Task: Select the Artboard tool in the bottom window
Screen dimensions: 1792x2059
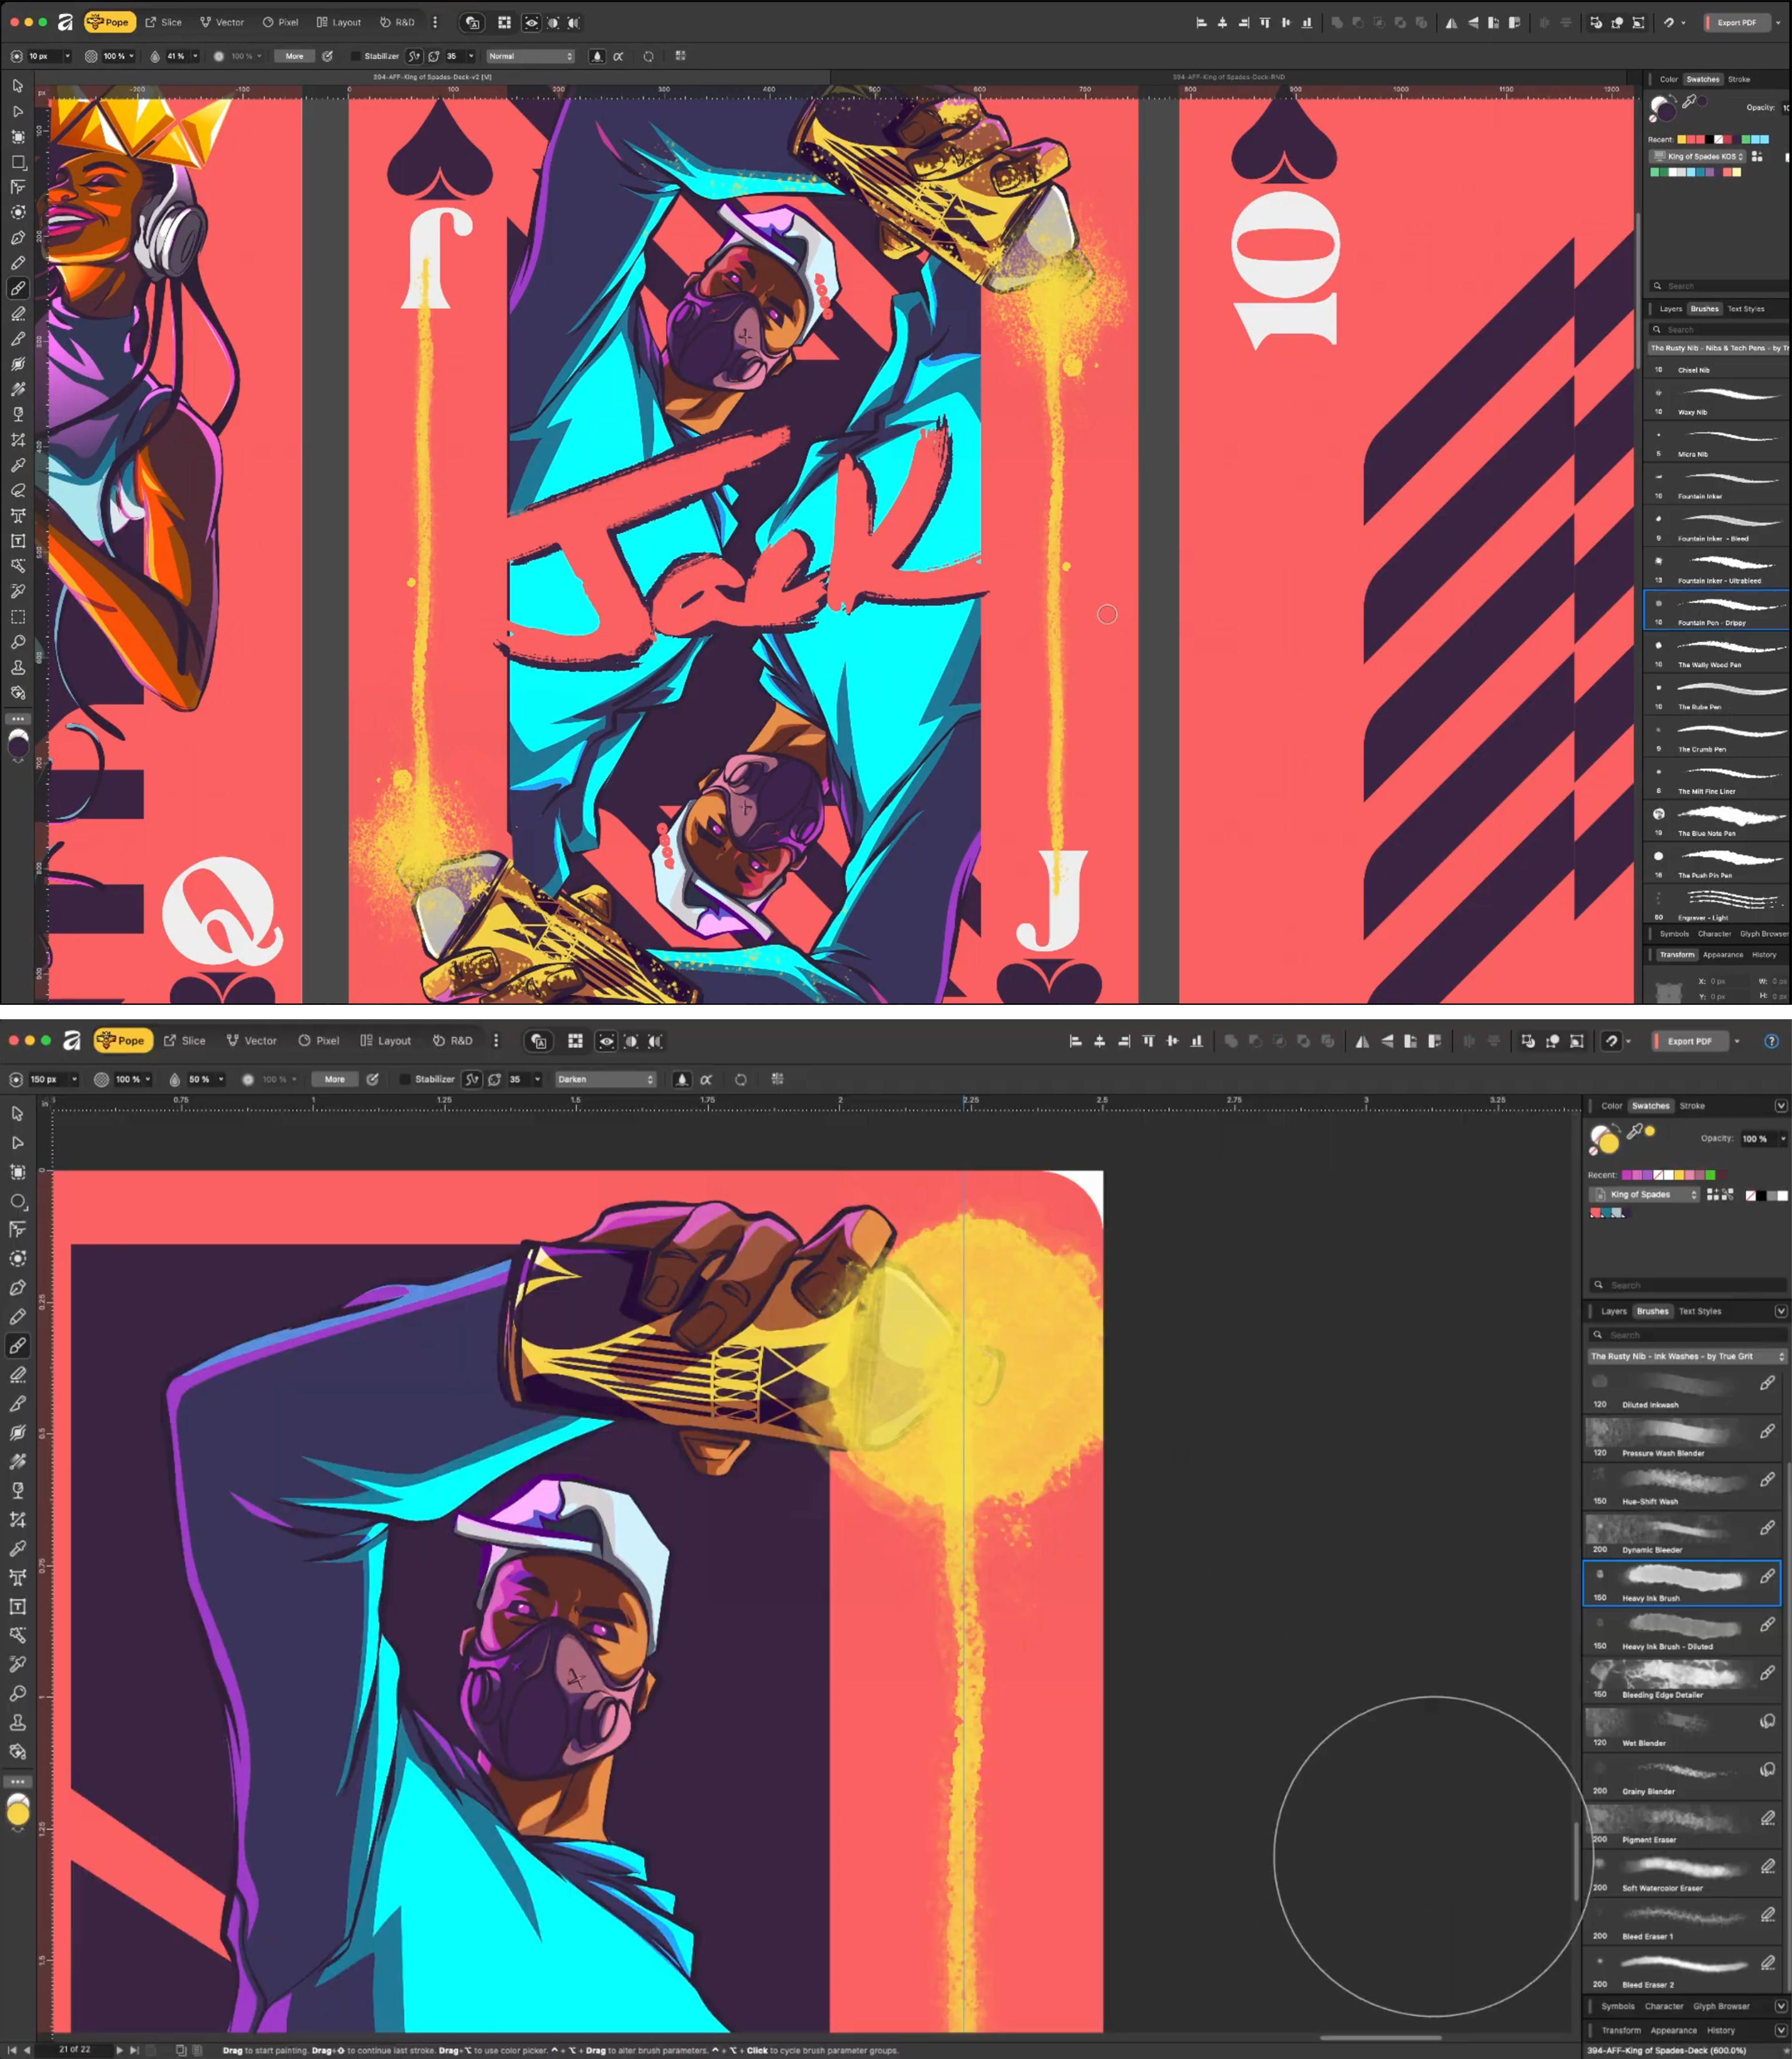Action: tap(17, 1172)
